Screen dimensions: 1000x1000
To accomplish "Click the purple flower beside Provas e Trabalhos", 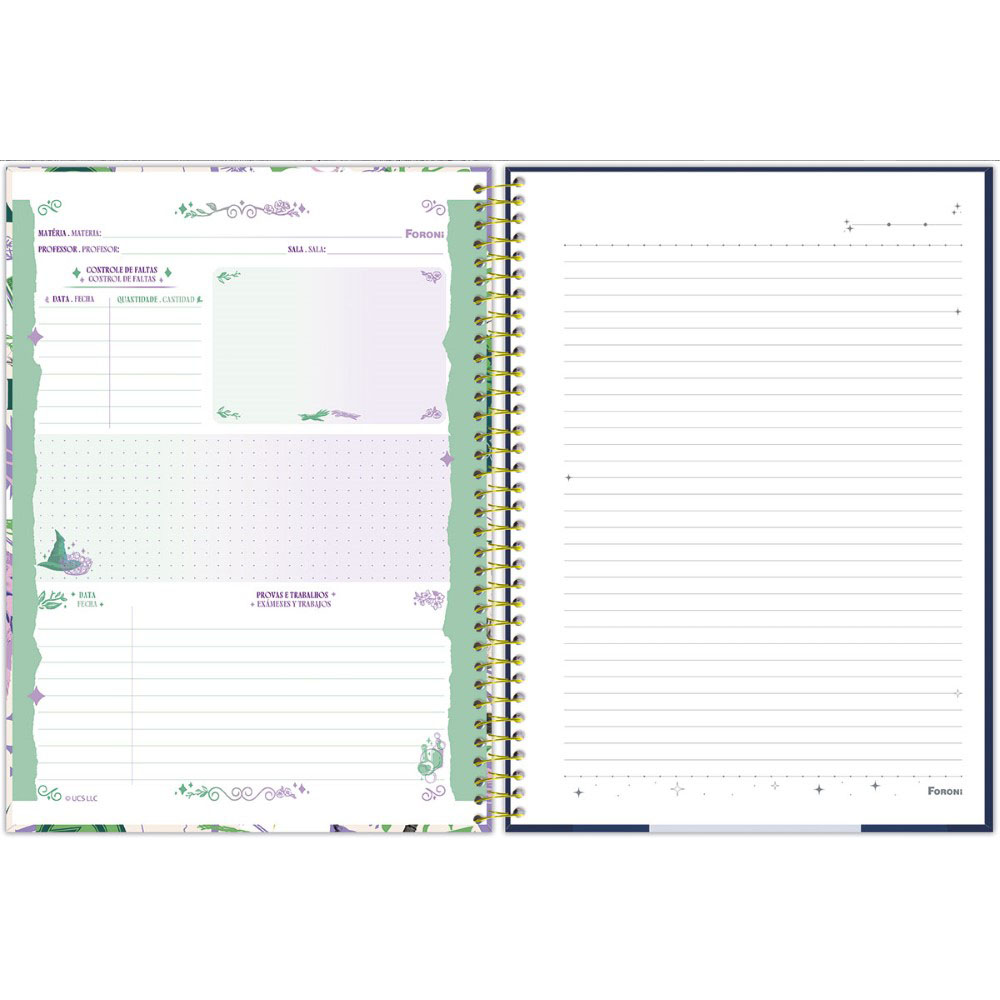I will (x=429, y=599).
